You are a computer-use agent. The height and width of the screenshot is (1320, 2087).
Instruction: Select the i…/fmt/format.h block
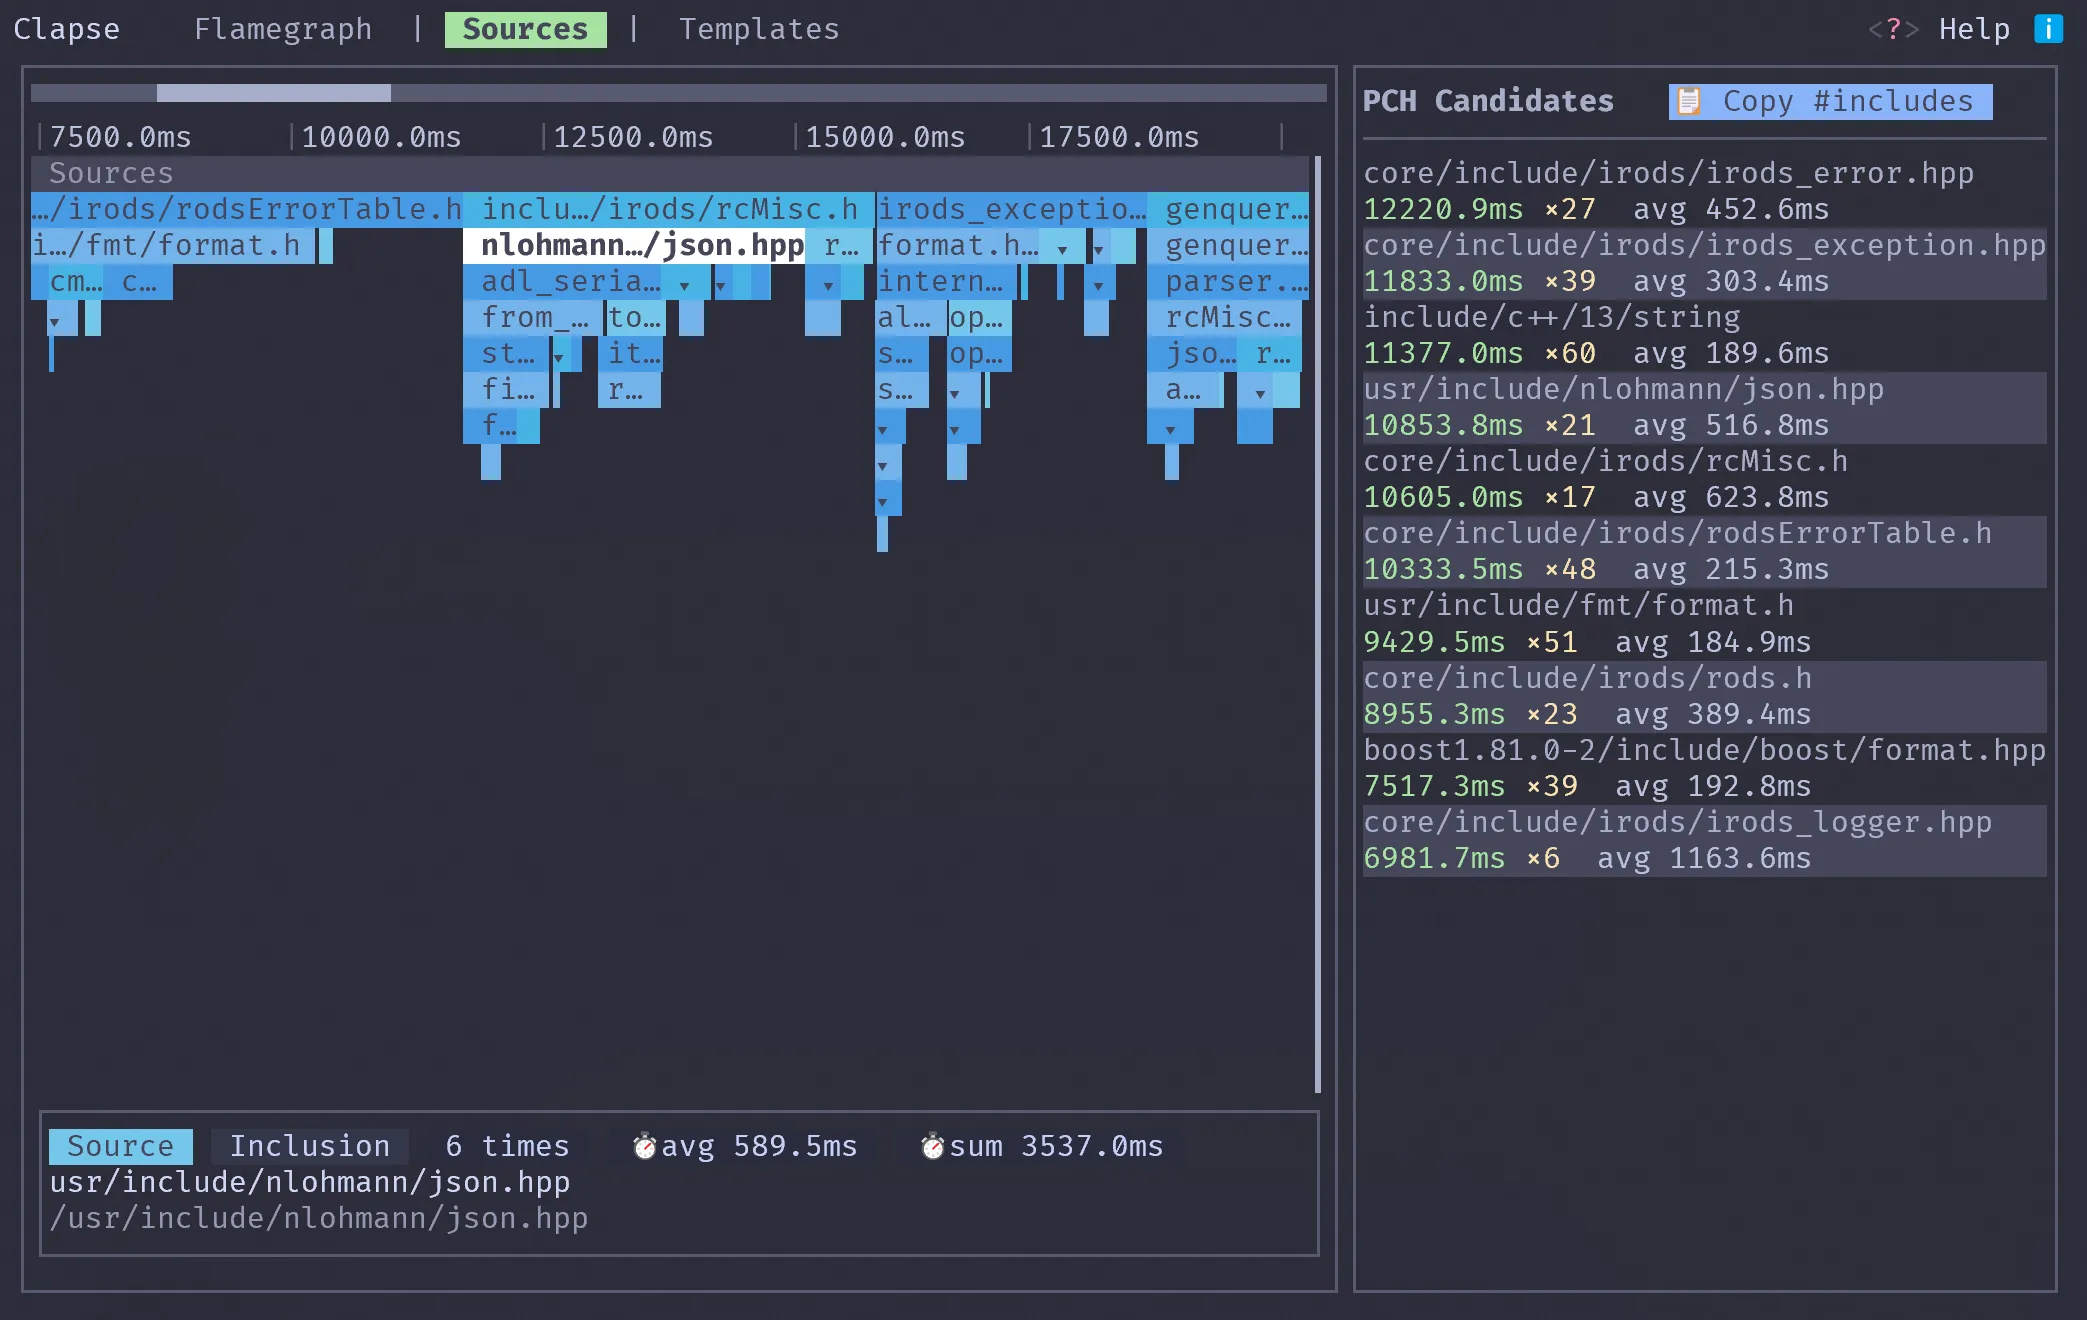point(174,245)
